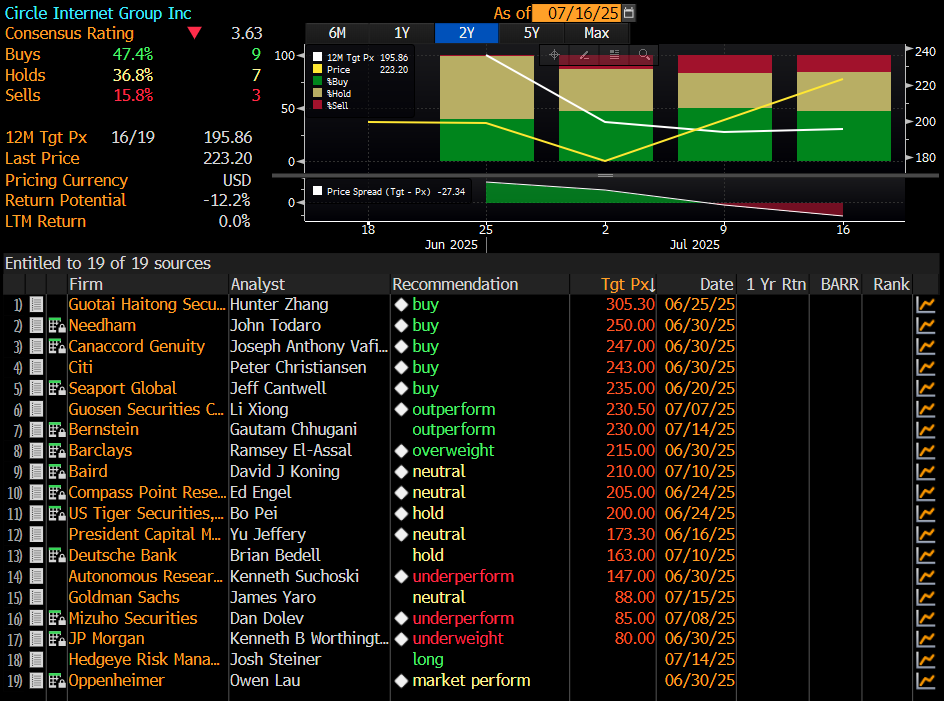The width and height of the screenshot is (944, 701).
Task: Click the green %Buy legend swatch
Action: 317,81
